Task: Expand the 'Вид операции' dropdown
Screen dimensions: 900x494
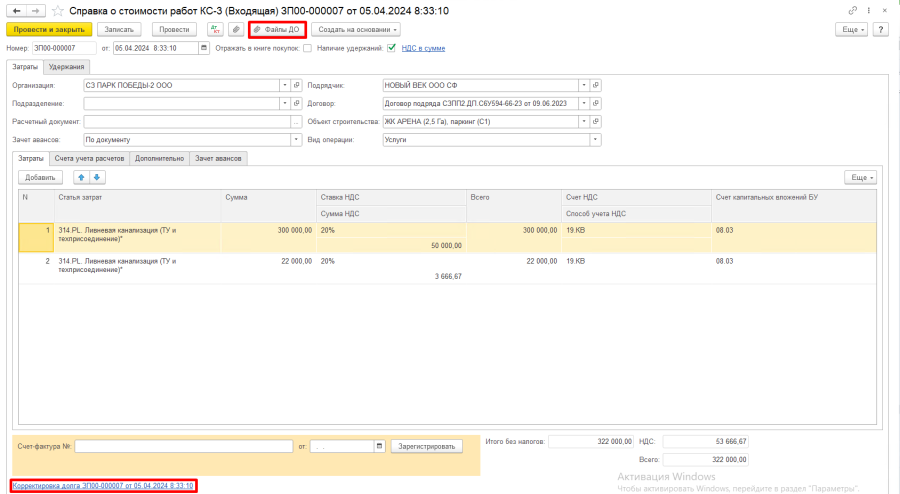Action: click(596, 140)
